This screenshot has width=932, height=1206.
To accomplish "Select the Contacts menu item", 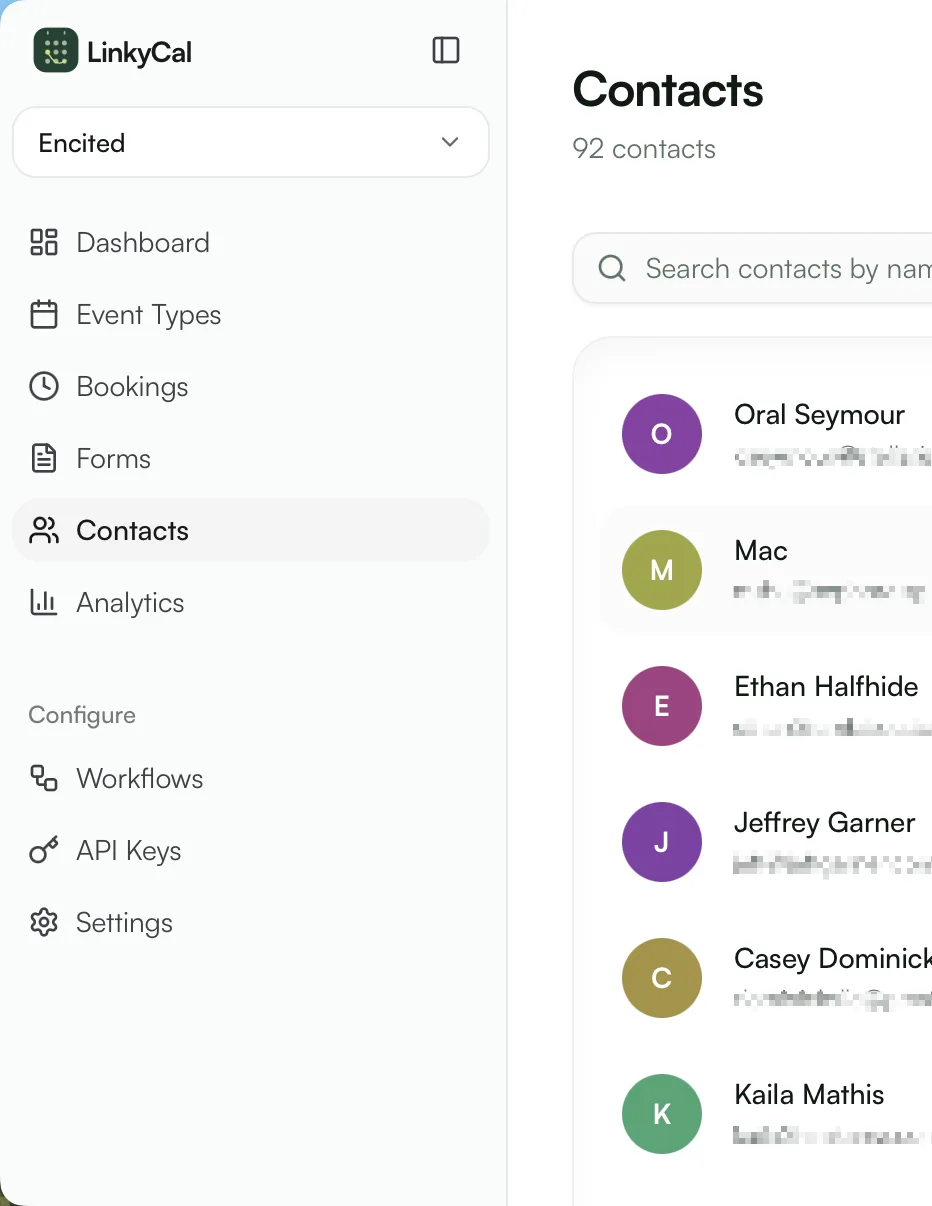I will pos(251,530).
